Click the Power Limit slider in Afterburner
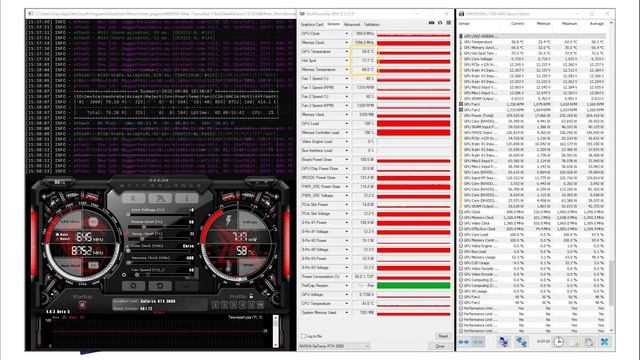Screen dimensions: 640x360 point(159,227)
